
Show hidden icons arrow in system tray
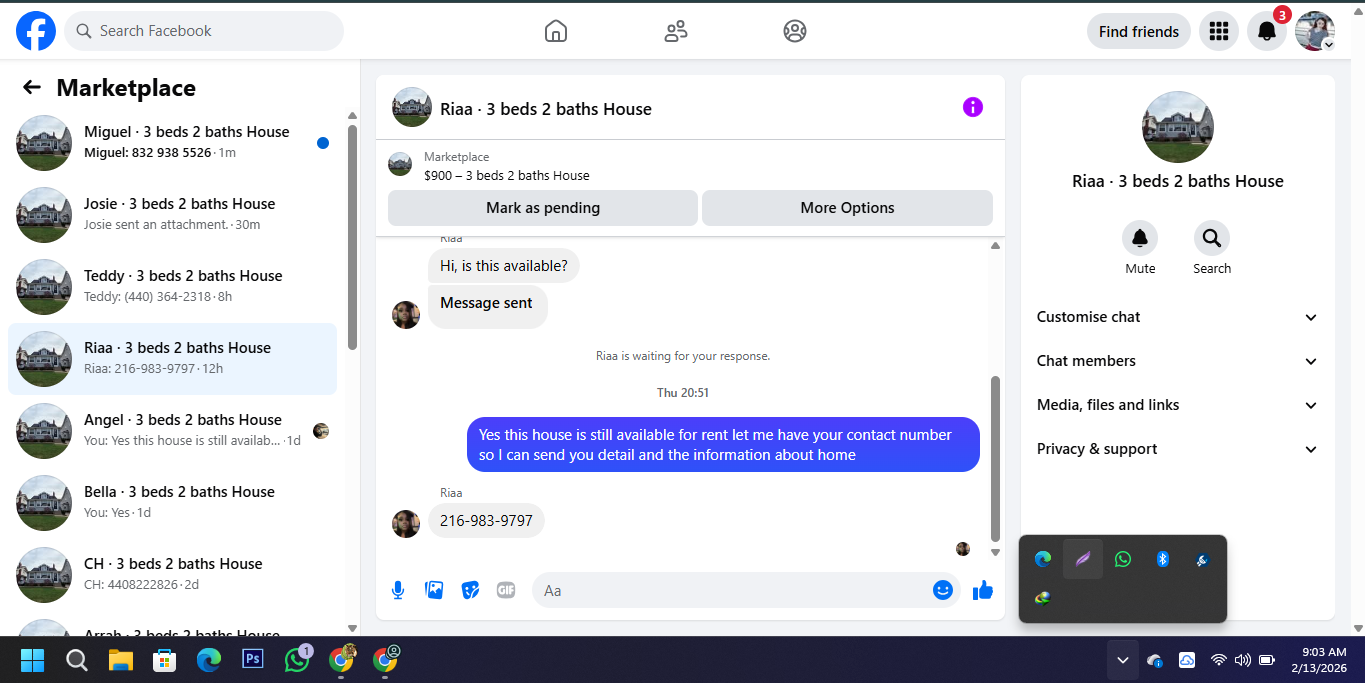[1123, 660]
